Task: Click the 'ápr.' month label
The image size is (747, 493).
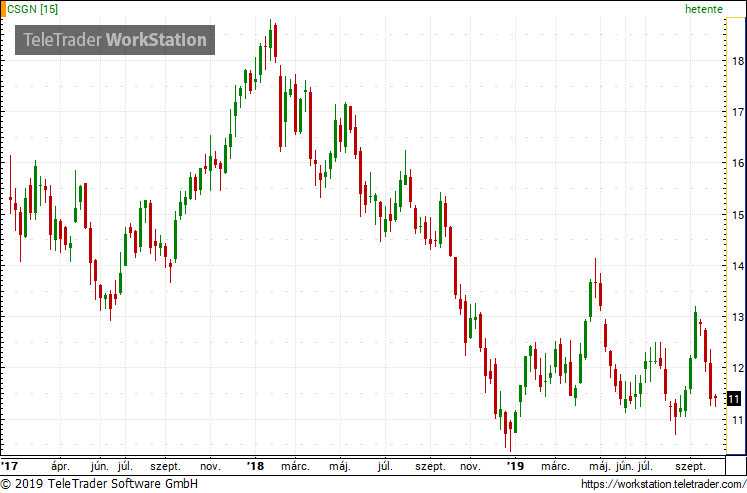Action: point(60,466)
